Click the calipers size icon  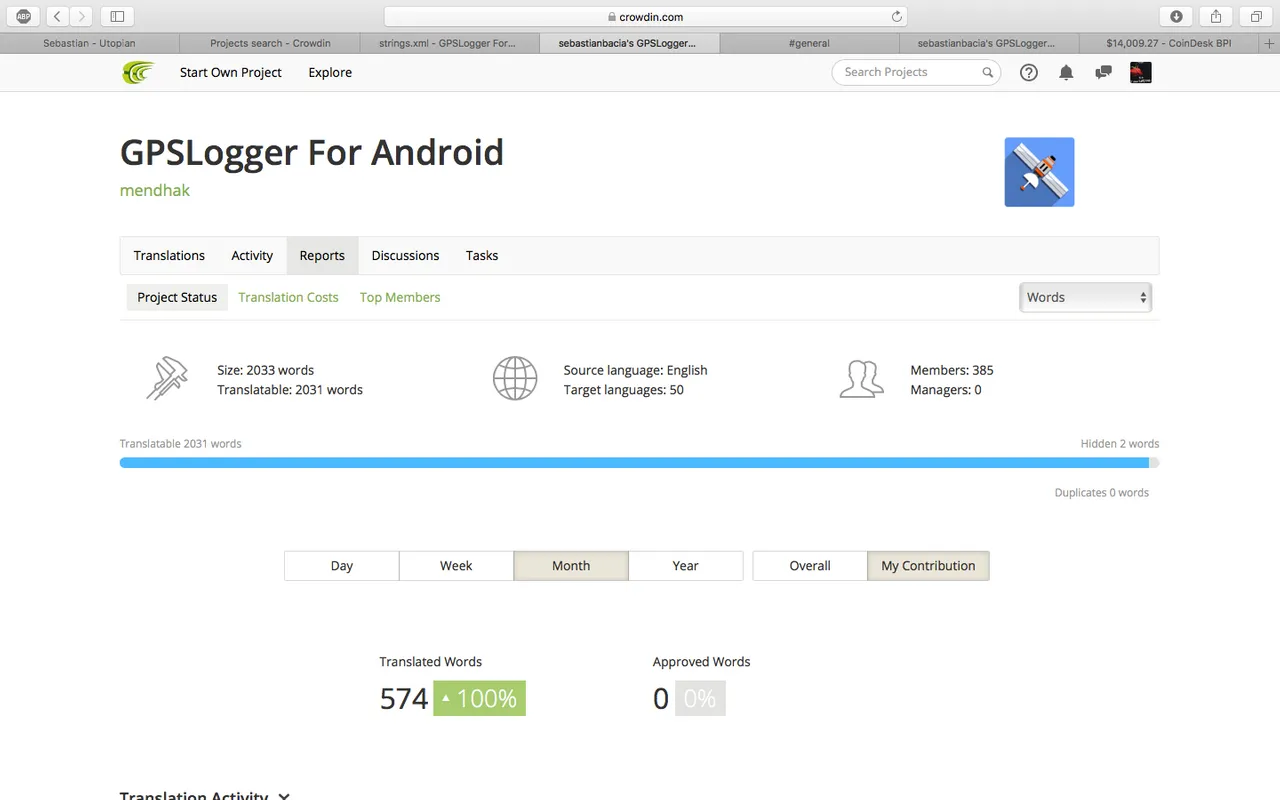(166, 379)
